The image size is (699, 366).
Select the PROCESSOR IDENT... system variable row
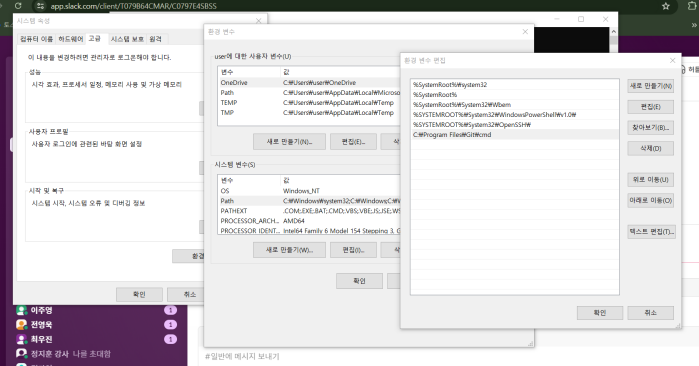click(309, 230)
